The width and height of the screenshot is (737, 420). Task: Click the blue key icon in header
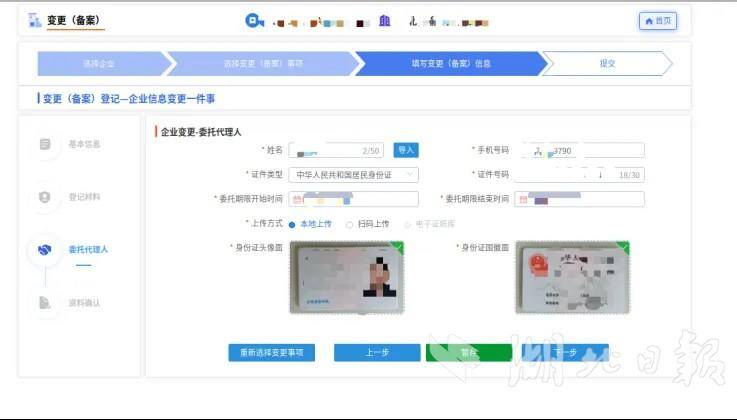coord(254,21)
